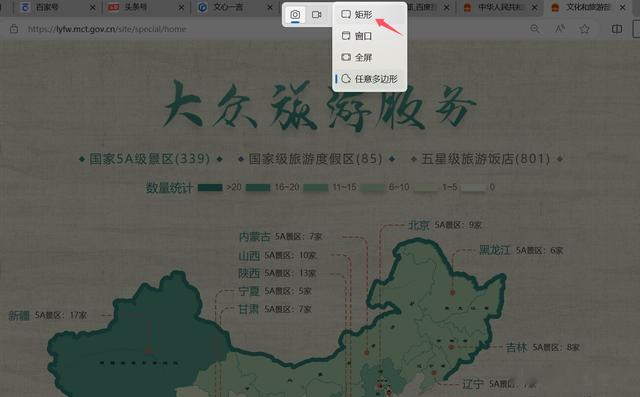The width and height of the screenshot is (640, 397).
Task: Click the 北京 5A景区 label
Action: pyautogui.click(x=445, y=225)
